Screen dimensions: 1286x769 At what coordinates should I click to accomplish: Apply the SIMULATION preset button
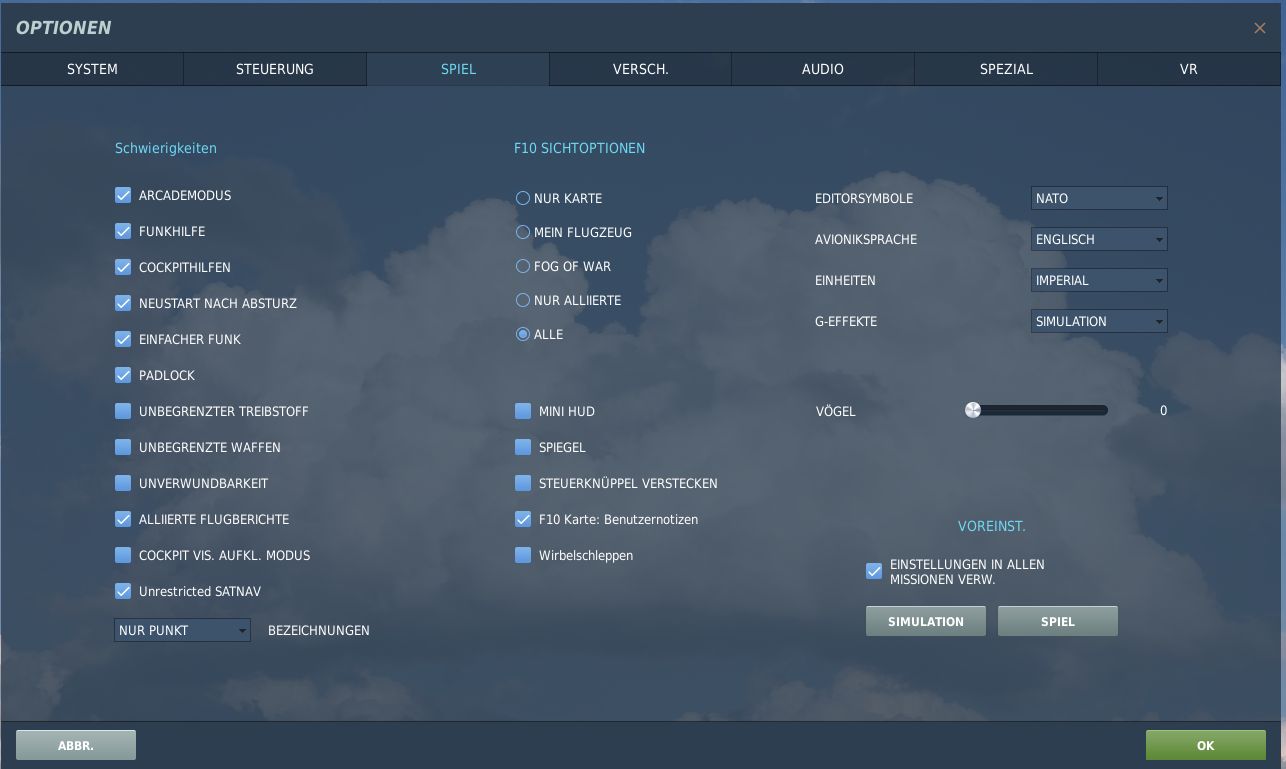(926, 621)
